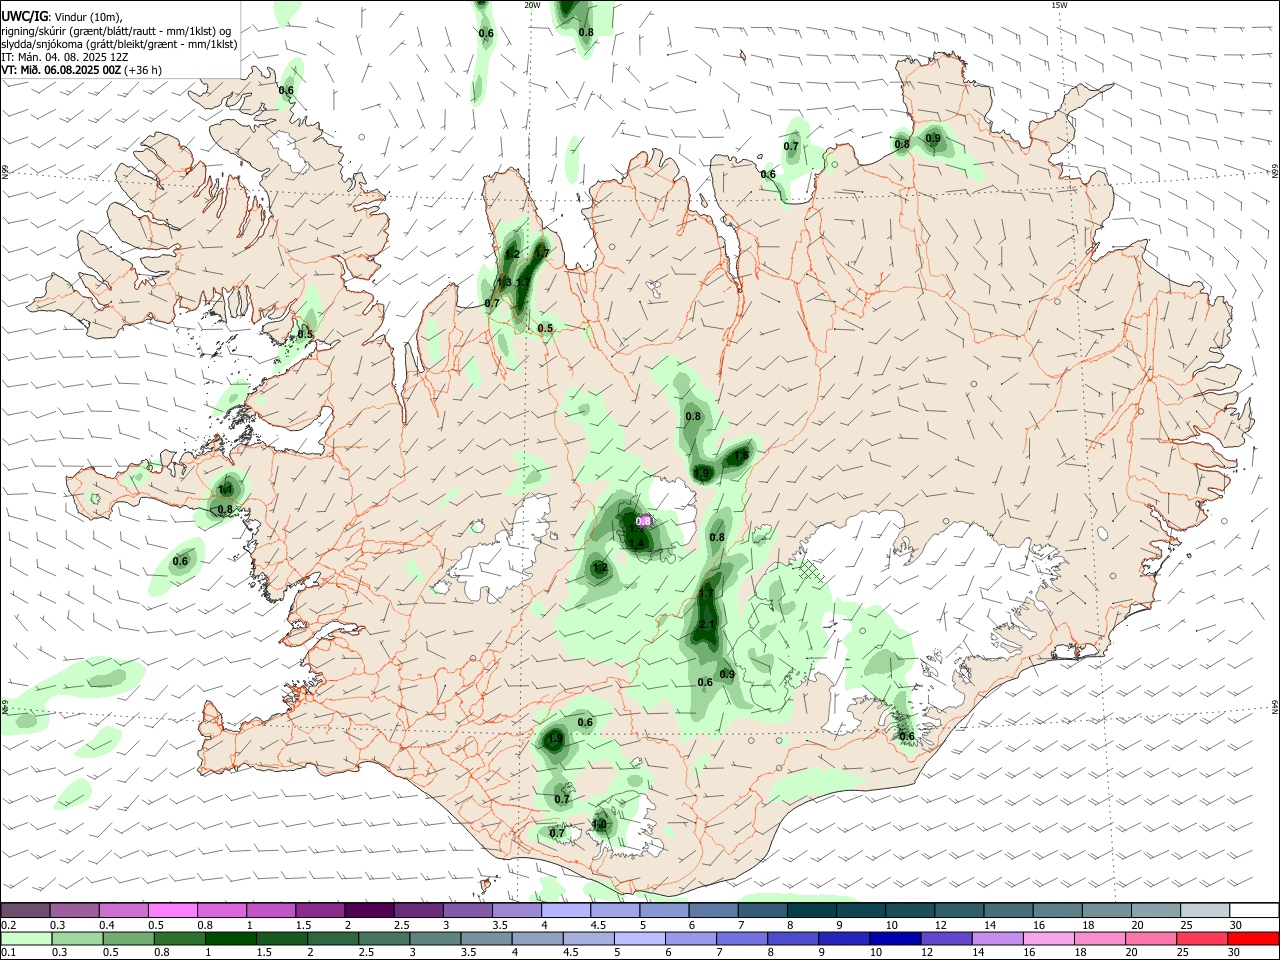The width and height of the screenshot is (1280, 960).
Task: Click the 'rigning/skúrir (grænt/blátt/rautt' description line
Action: (116, 30)
